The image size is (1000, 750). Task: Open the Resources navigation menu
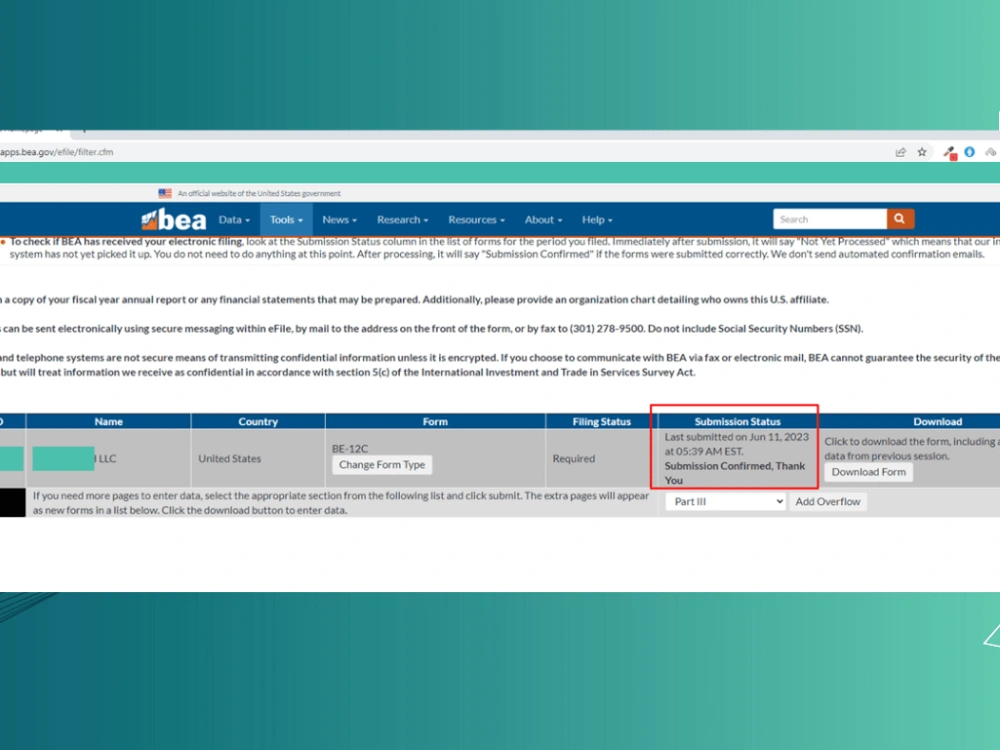pyautogui.click(x=477, y=219)
